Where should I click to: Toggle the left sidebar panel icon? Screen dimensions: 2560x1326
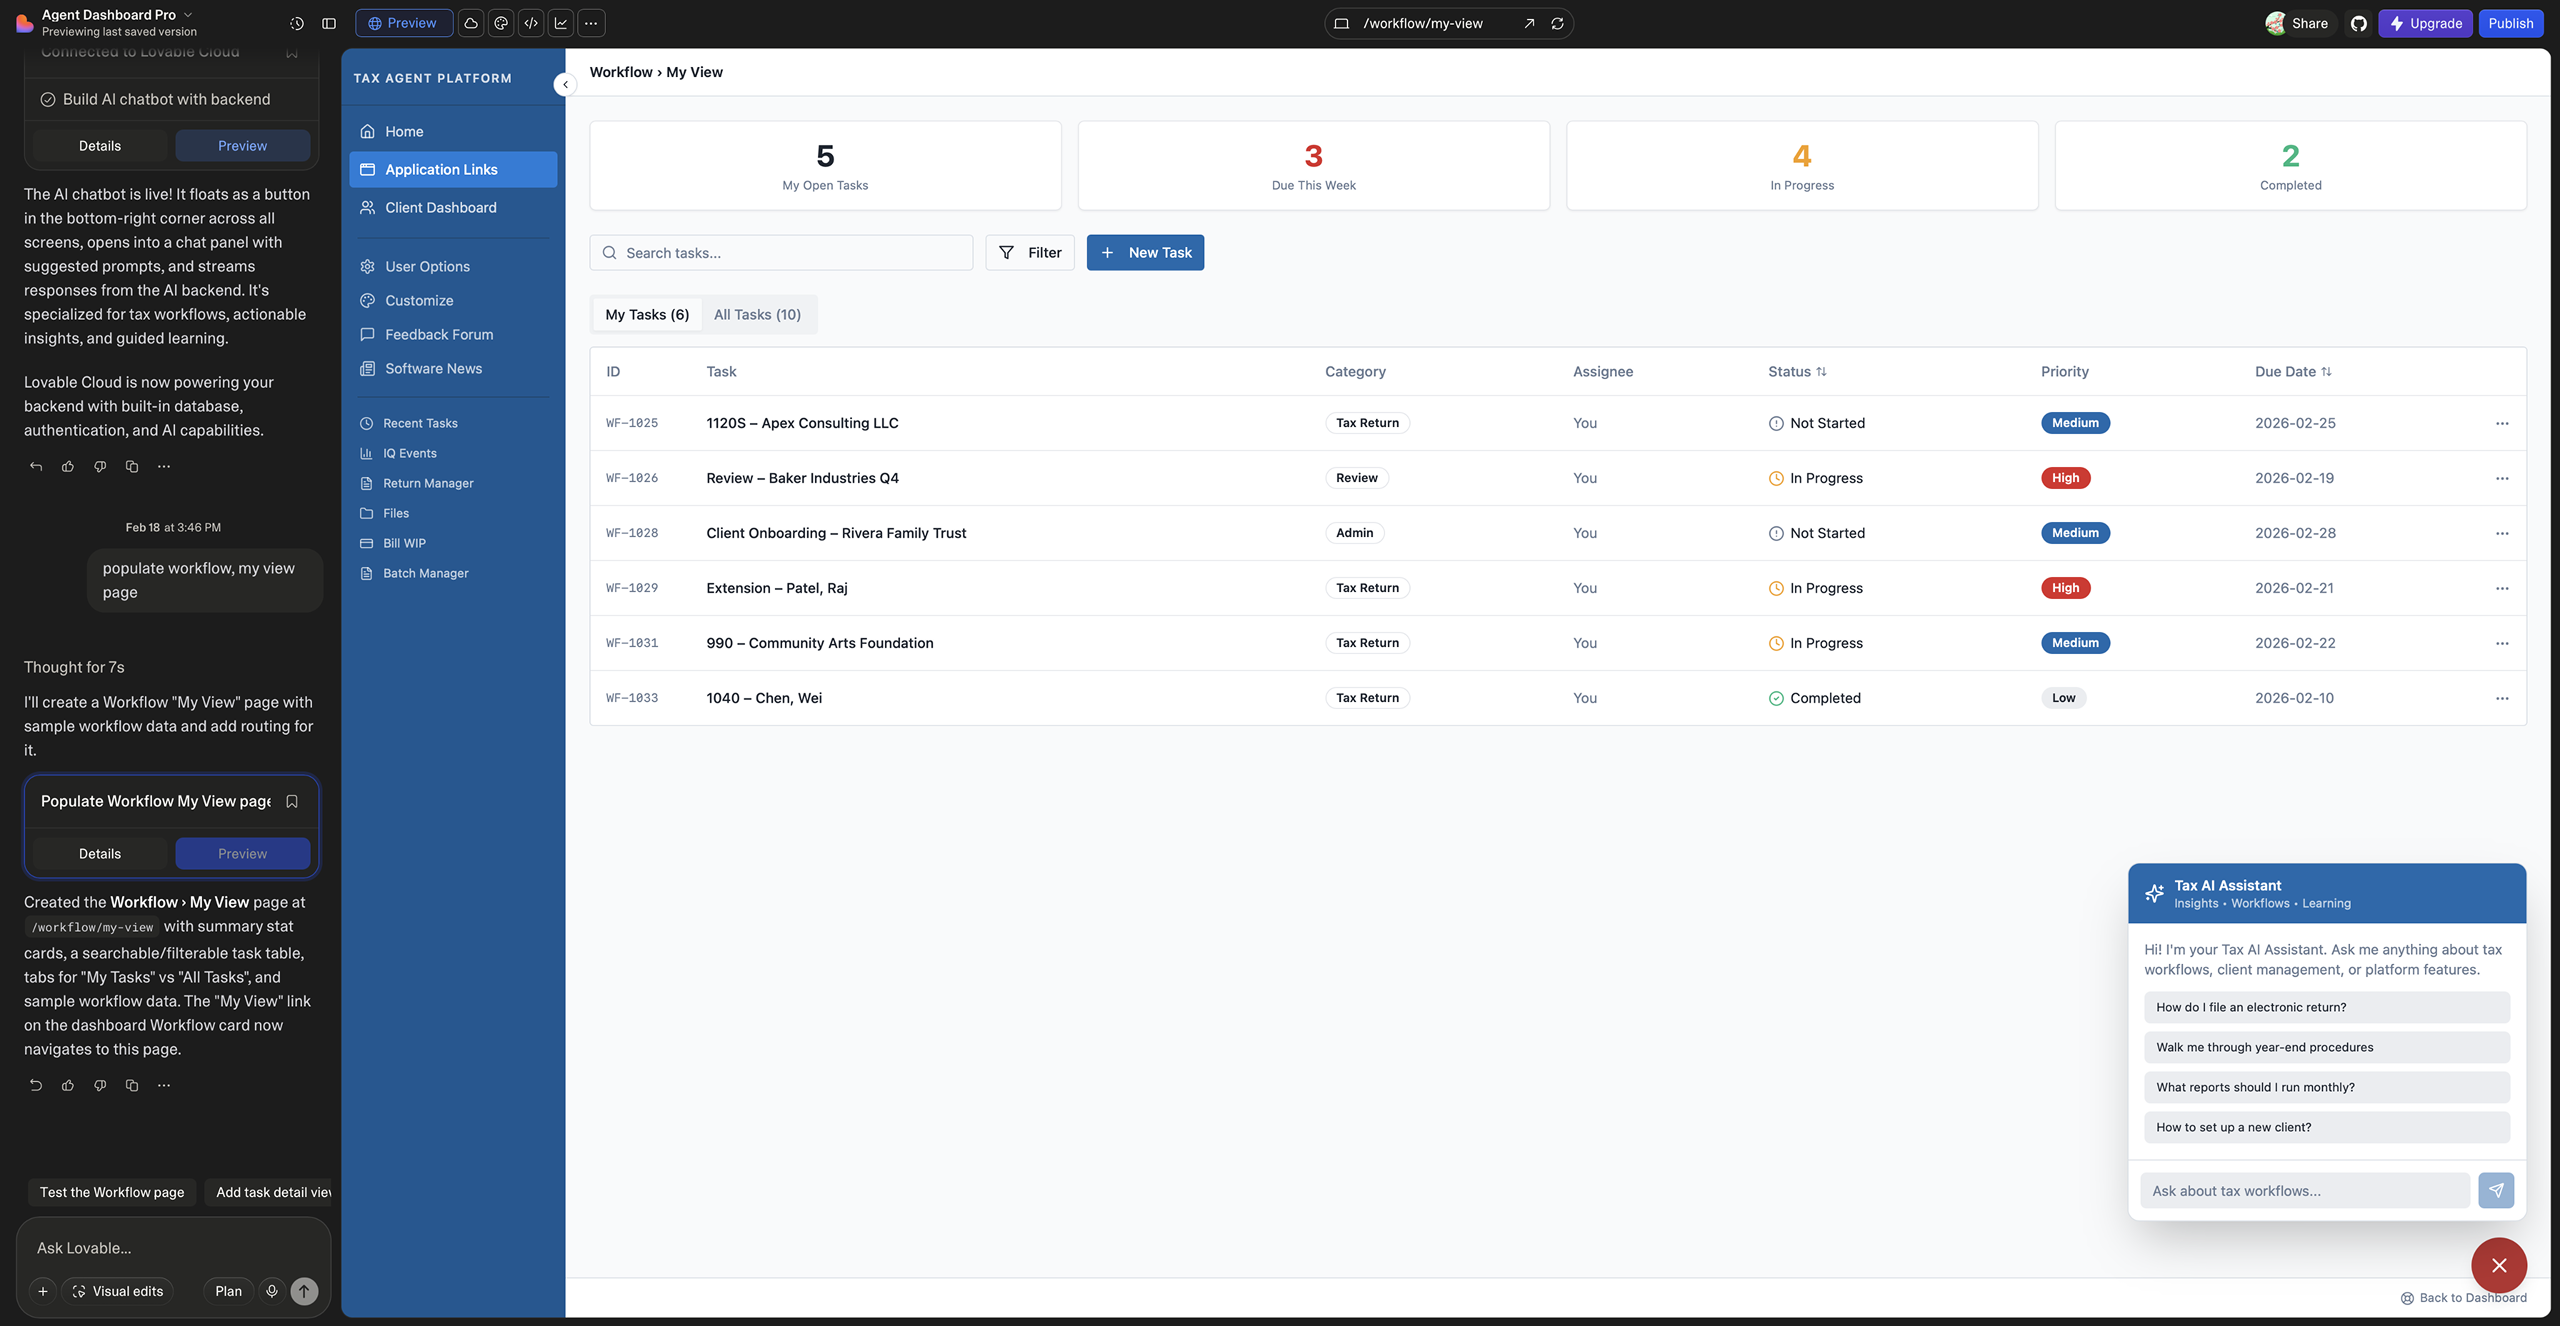pyautogui.click(x=329, y=23)
